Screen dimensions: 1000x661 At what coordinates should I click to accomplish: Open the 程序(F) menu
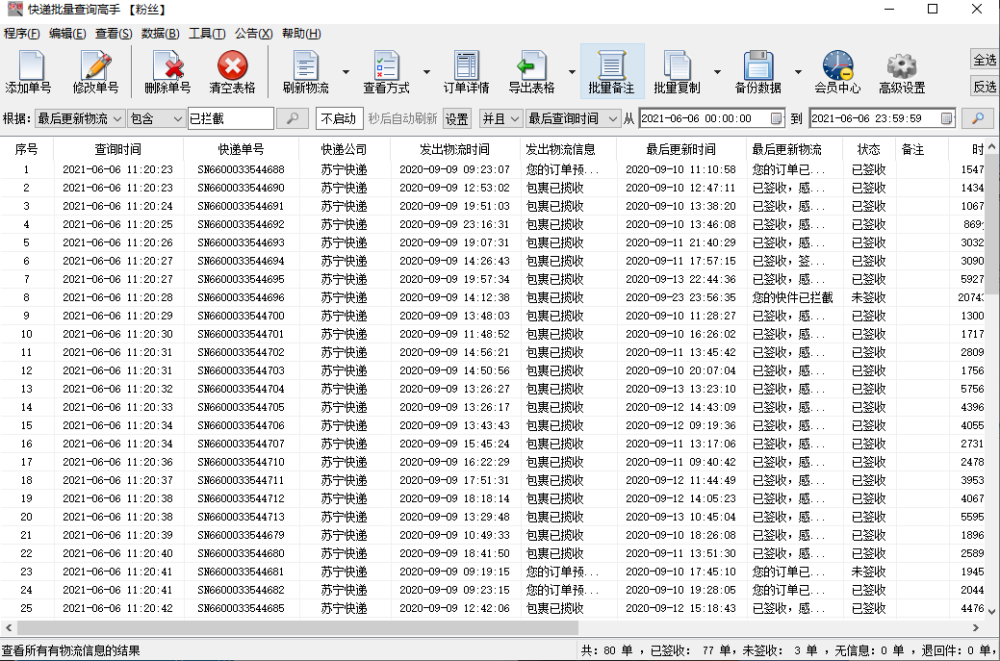[x=22, y=34]
